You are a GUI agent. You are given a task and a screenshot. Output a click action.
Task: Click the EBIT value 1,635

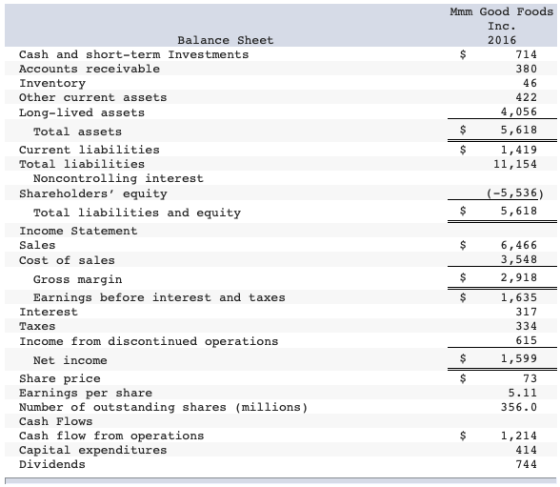[x=519, y=297]
